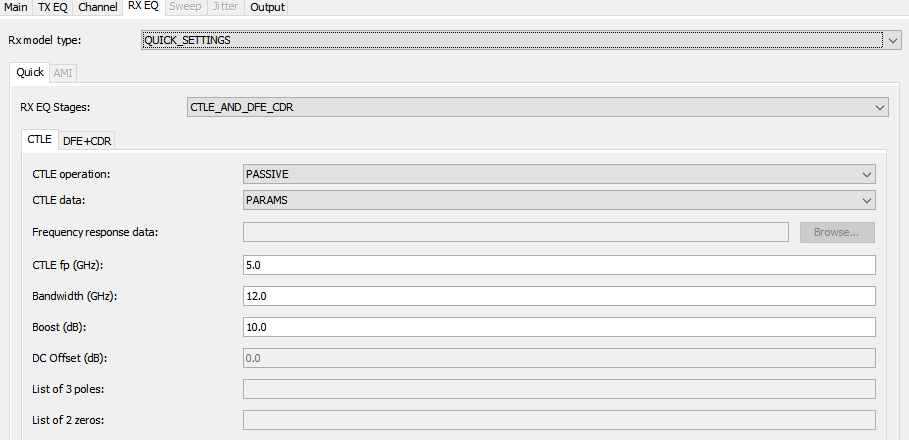Open the Rx model type dropdown
The height and width of the screenshot is (440, 909).
pos(524,40)
